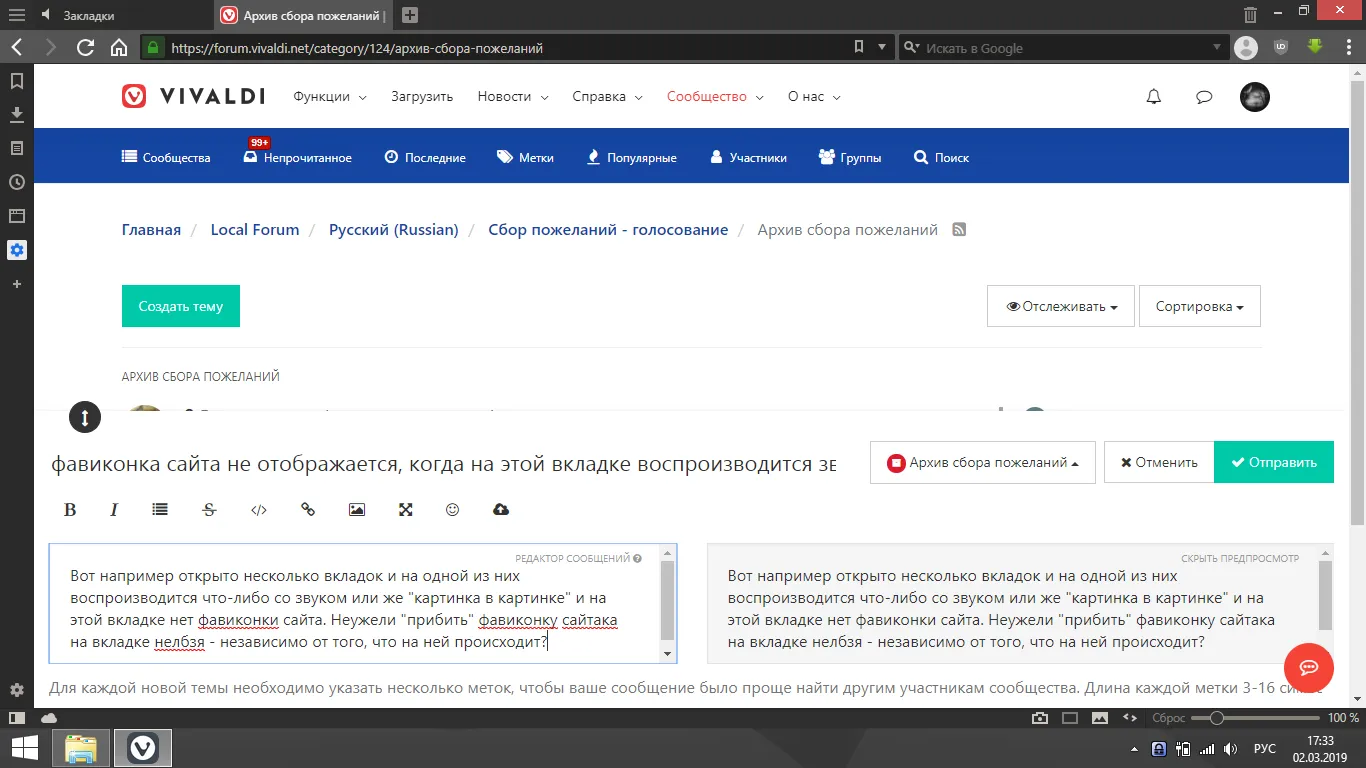Open the Window panel in the sidebar
The width and height of the screenshot is (1366, 768).
[x=16, y=216]
